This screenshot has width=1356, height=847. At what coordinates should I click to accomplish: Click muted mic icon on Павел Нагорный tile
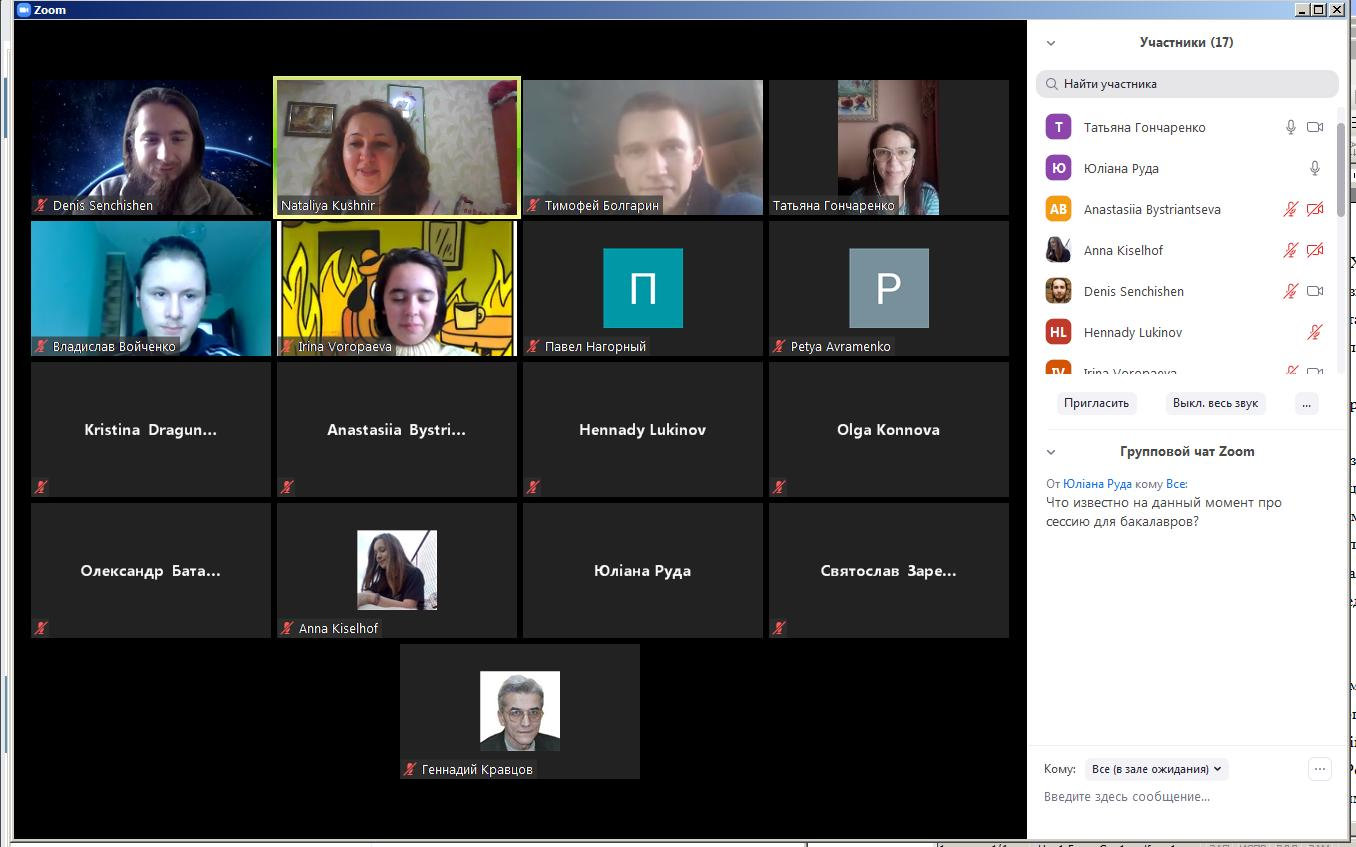tap(533, 346)
